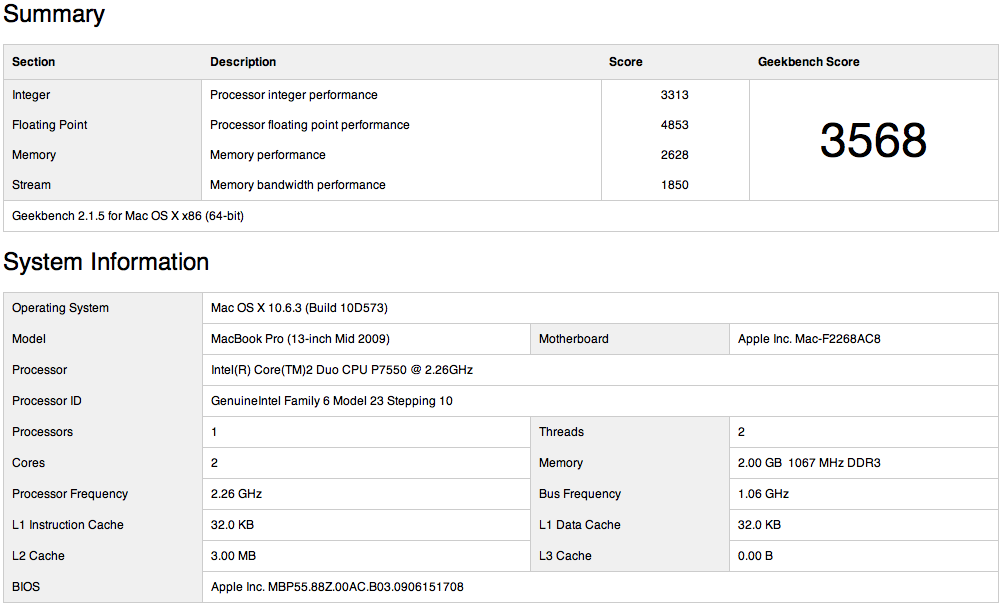Screen dimensions: 1005x613
Task: Select the Operating System label
Action: pyautogui.click(x=60, y=308)
